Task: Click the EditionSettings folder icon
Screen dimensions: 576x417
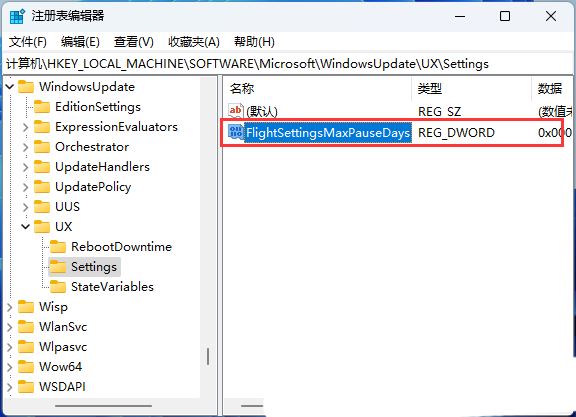Action: (42, 107)
